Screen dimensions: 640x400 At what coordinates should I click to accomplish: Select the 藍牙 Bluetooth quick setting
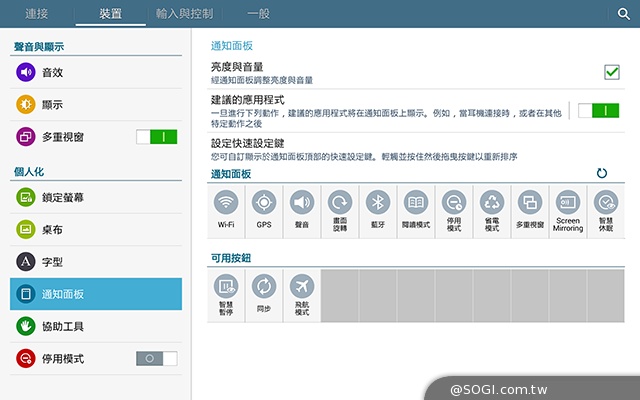pyautogui.click(x=378, y=211)
